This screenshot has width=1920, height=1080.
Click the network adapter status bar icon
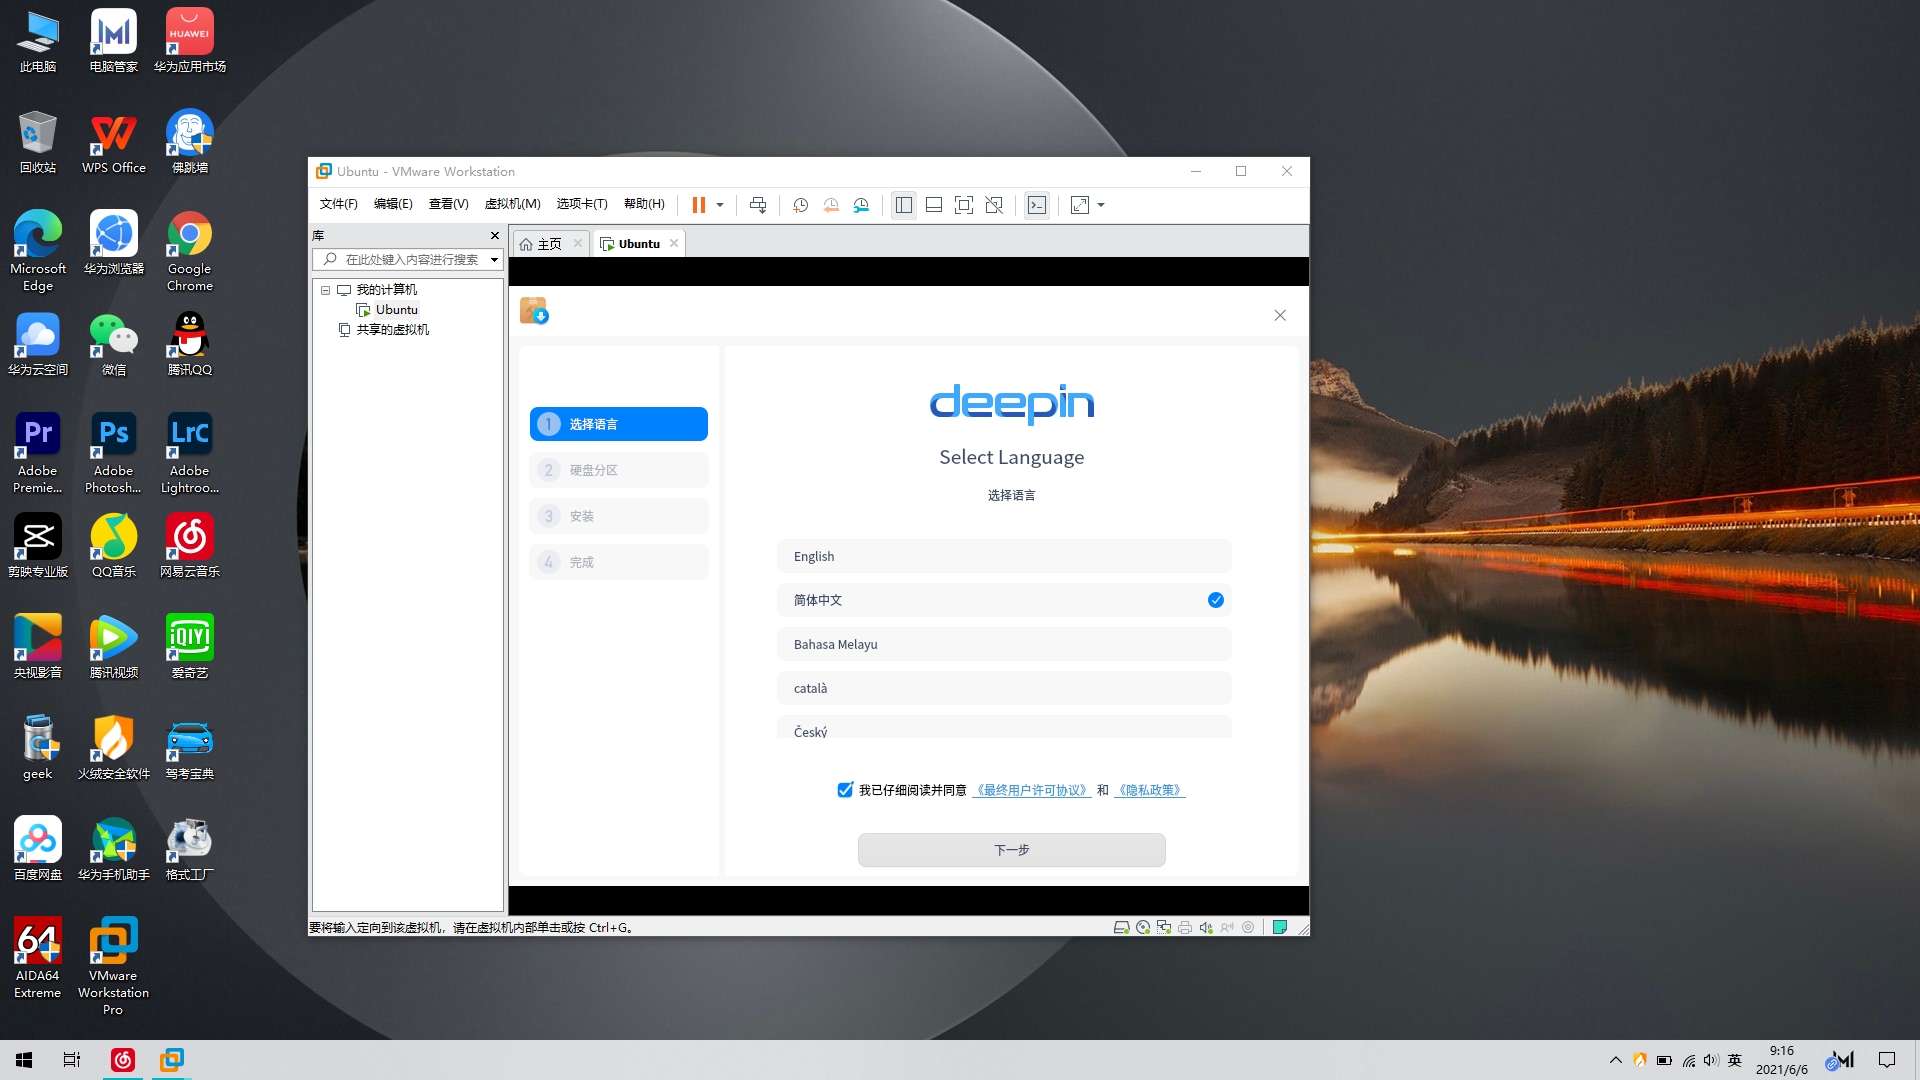click(x=1164, y=928)
